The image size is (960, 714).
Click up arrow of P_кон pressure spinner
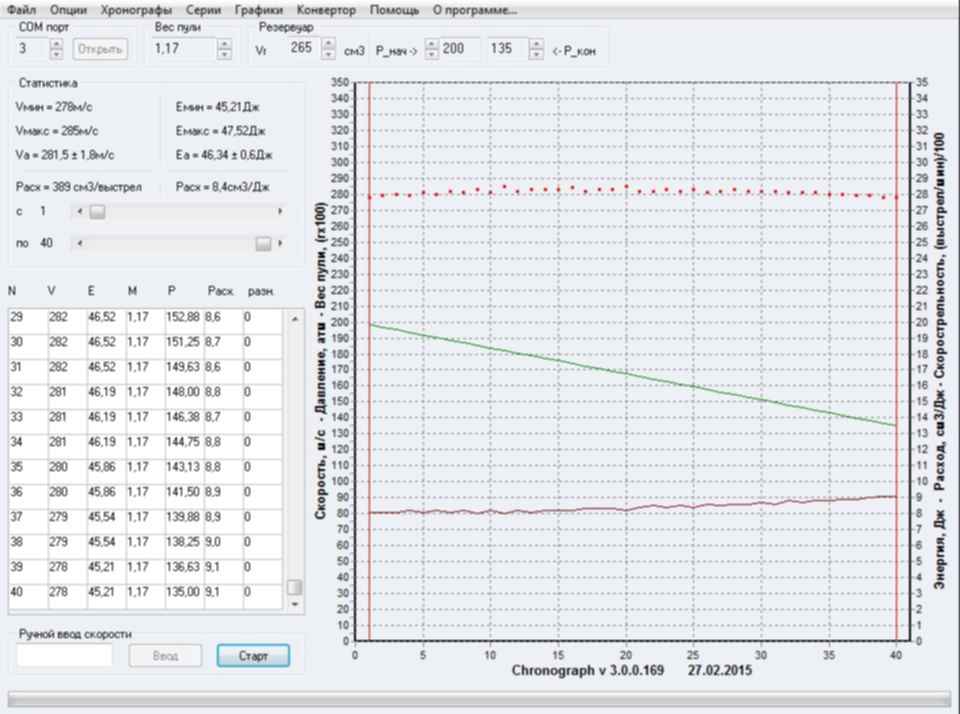point(537,44)
